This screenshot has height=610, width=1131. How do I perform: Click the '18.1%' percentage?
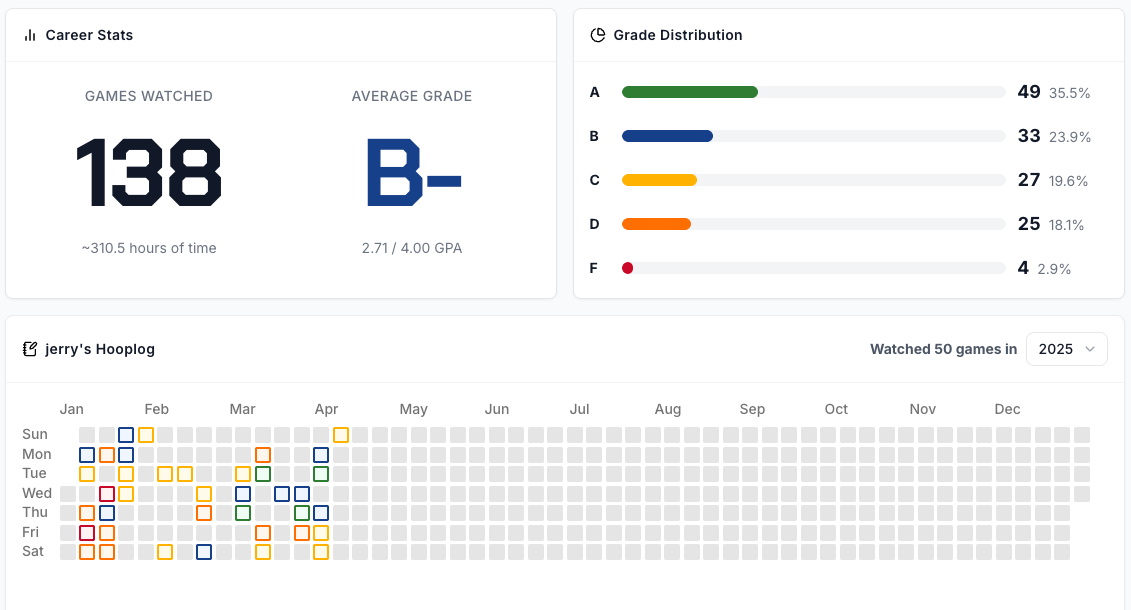[x=1067, y=225]
